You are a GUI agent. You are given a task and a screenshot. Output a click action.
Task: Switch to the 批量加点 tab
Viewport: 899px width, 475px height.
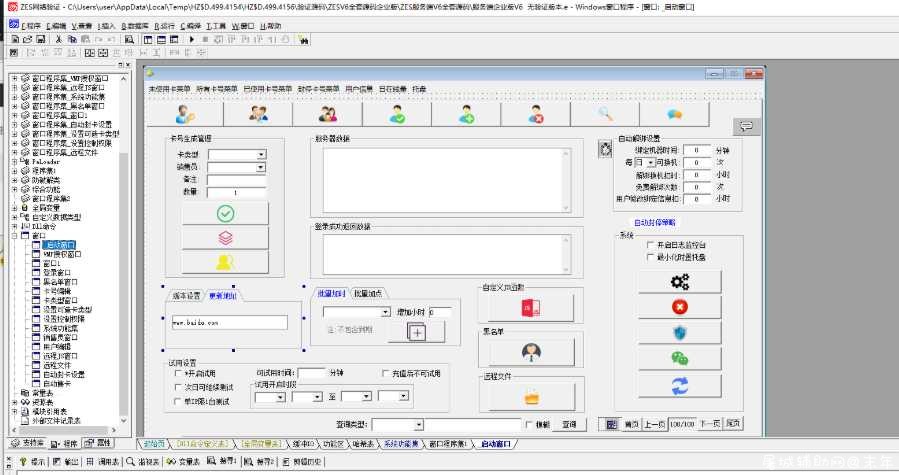[368, 293]
